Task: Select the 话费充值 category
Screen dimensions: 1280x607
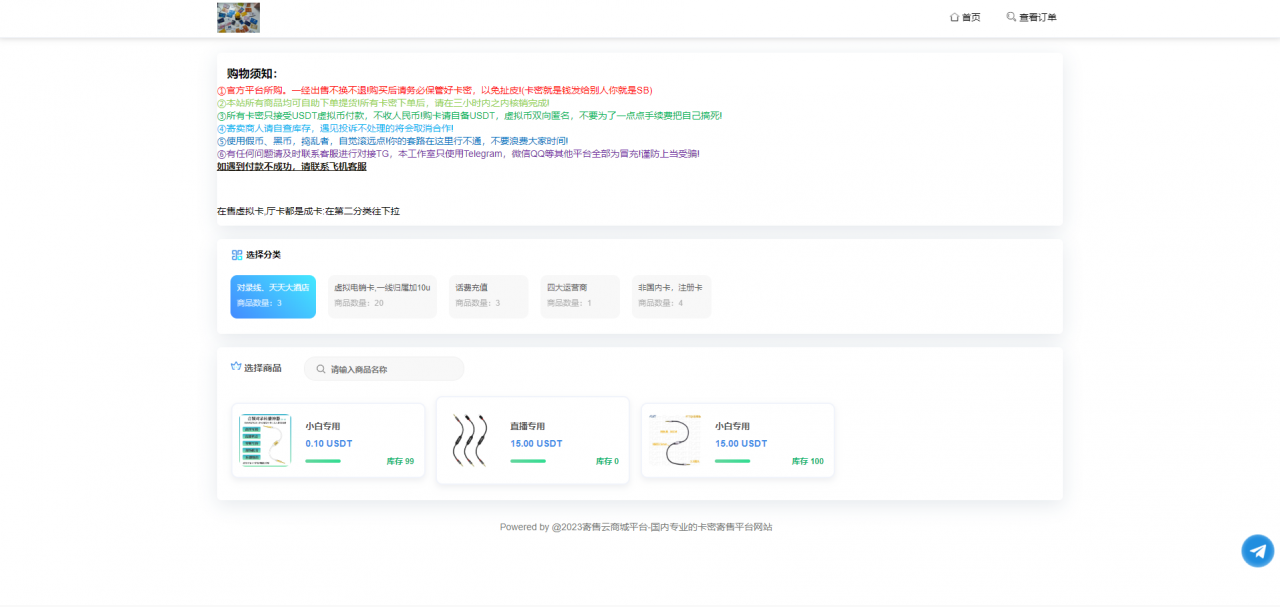Action: 488,296
